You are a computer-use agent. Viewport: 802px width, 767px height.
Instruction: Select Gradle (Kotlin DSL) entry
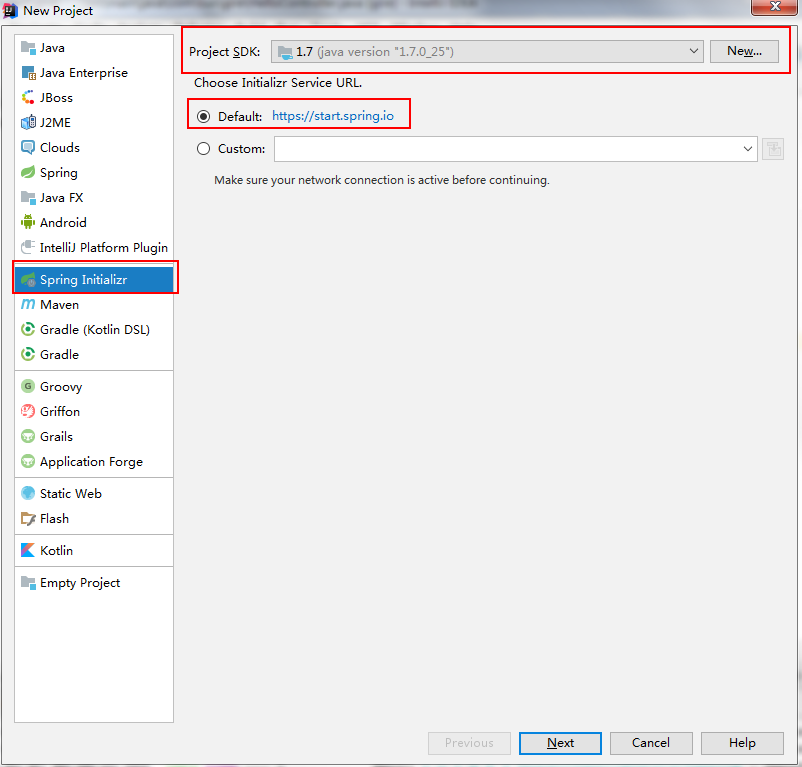coord(95,330)
